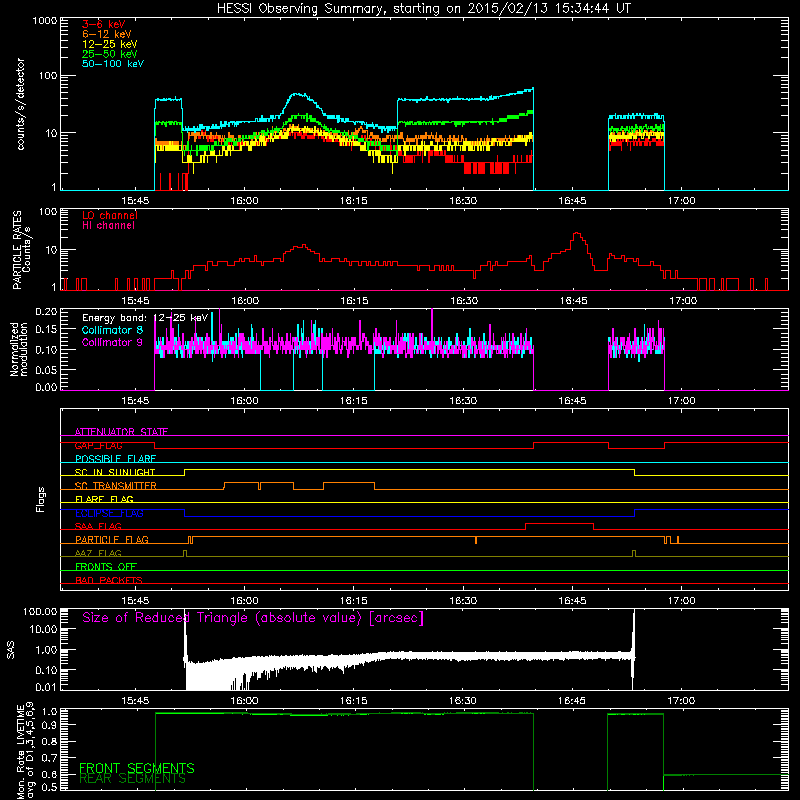The width and height of the screenshot is (800, 800).
Task: Click the 16:30 tick label under the particle rates panel
Action: 464,301
